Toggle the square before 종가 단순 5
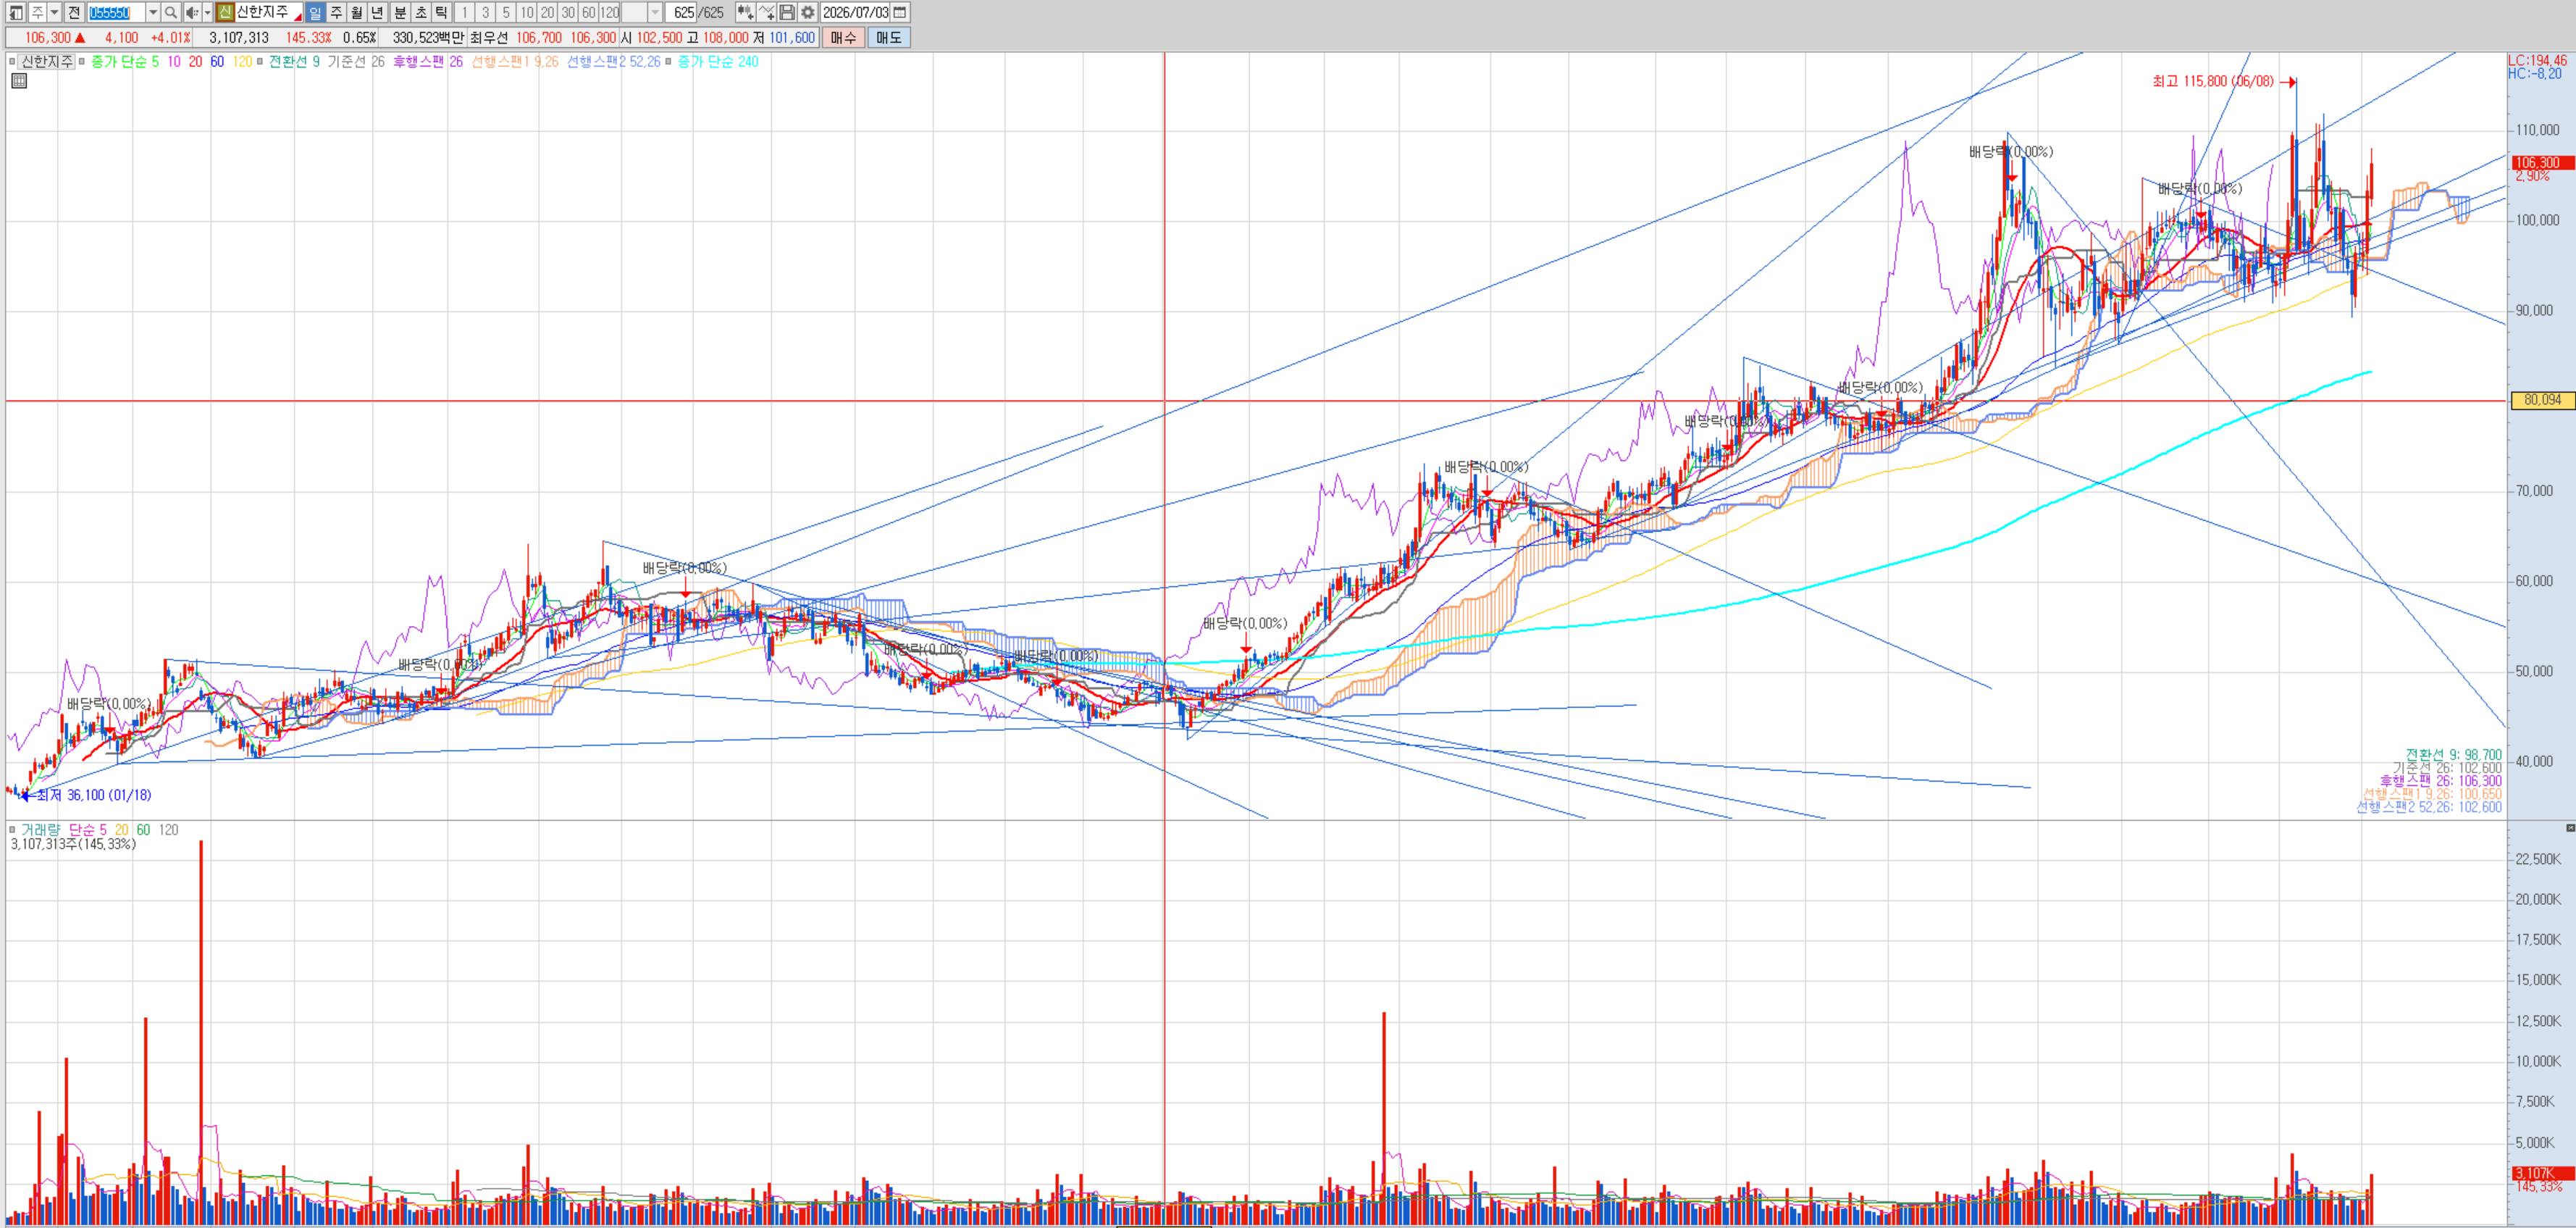The height and width of the screenshot is (1228, 2576). click(x=82, y=62)
